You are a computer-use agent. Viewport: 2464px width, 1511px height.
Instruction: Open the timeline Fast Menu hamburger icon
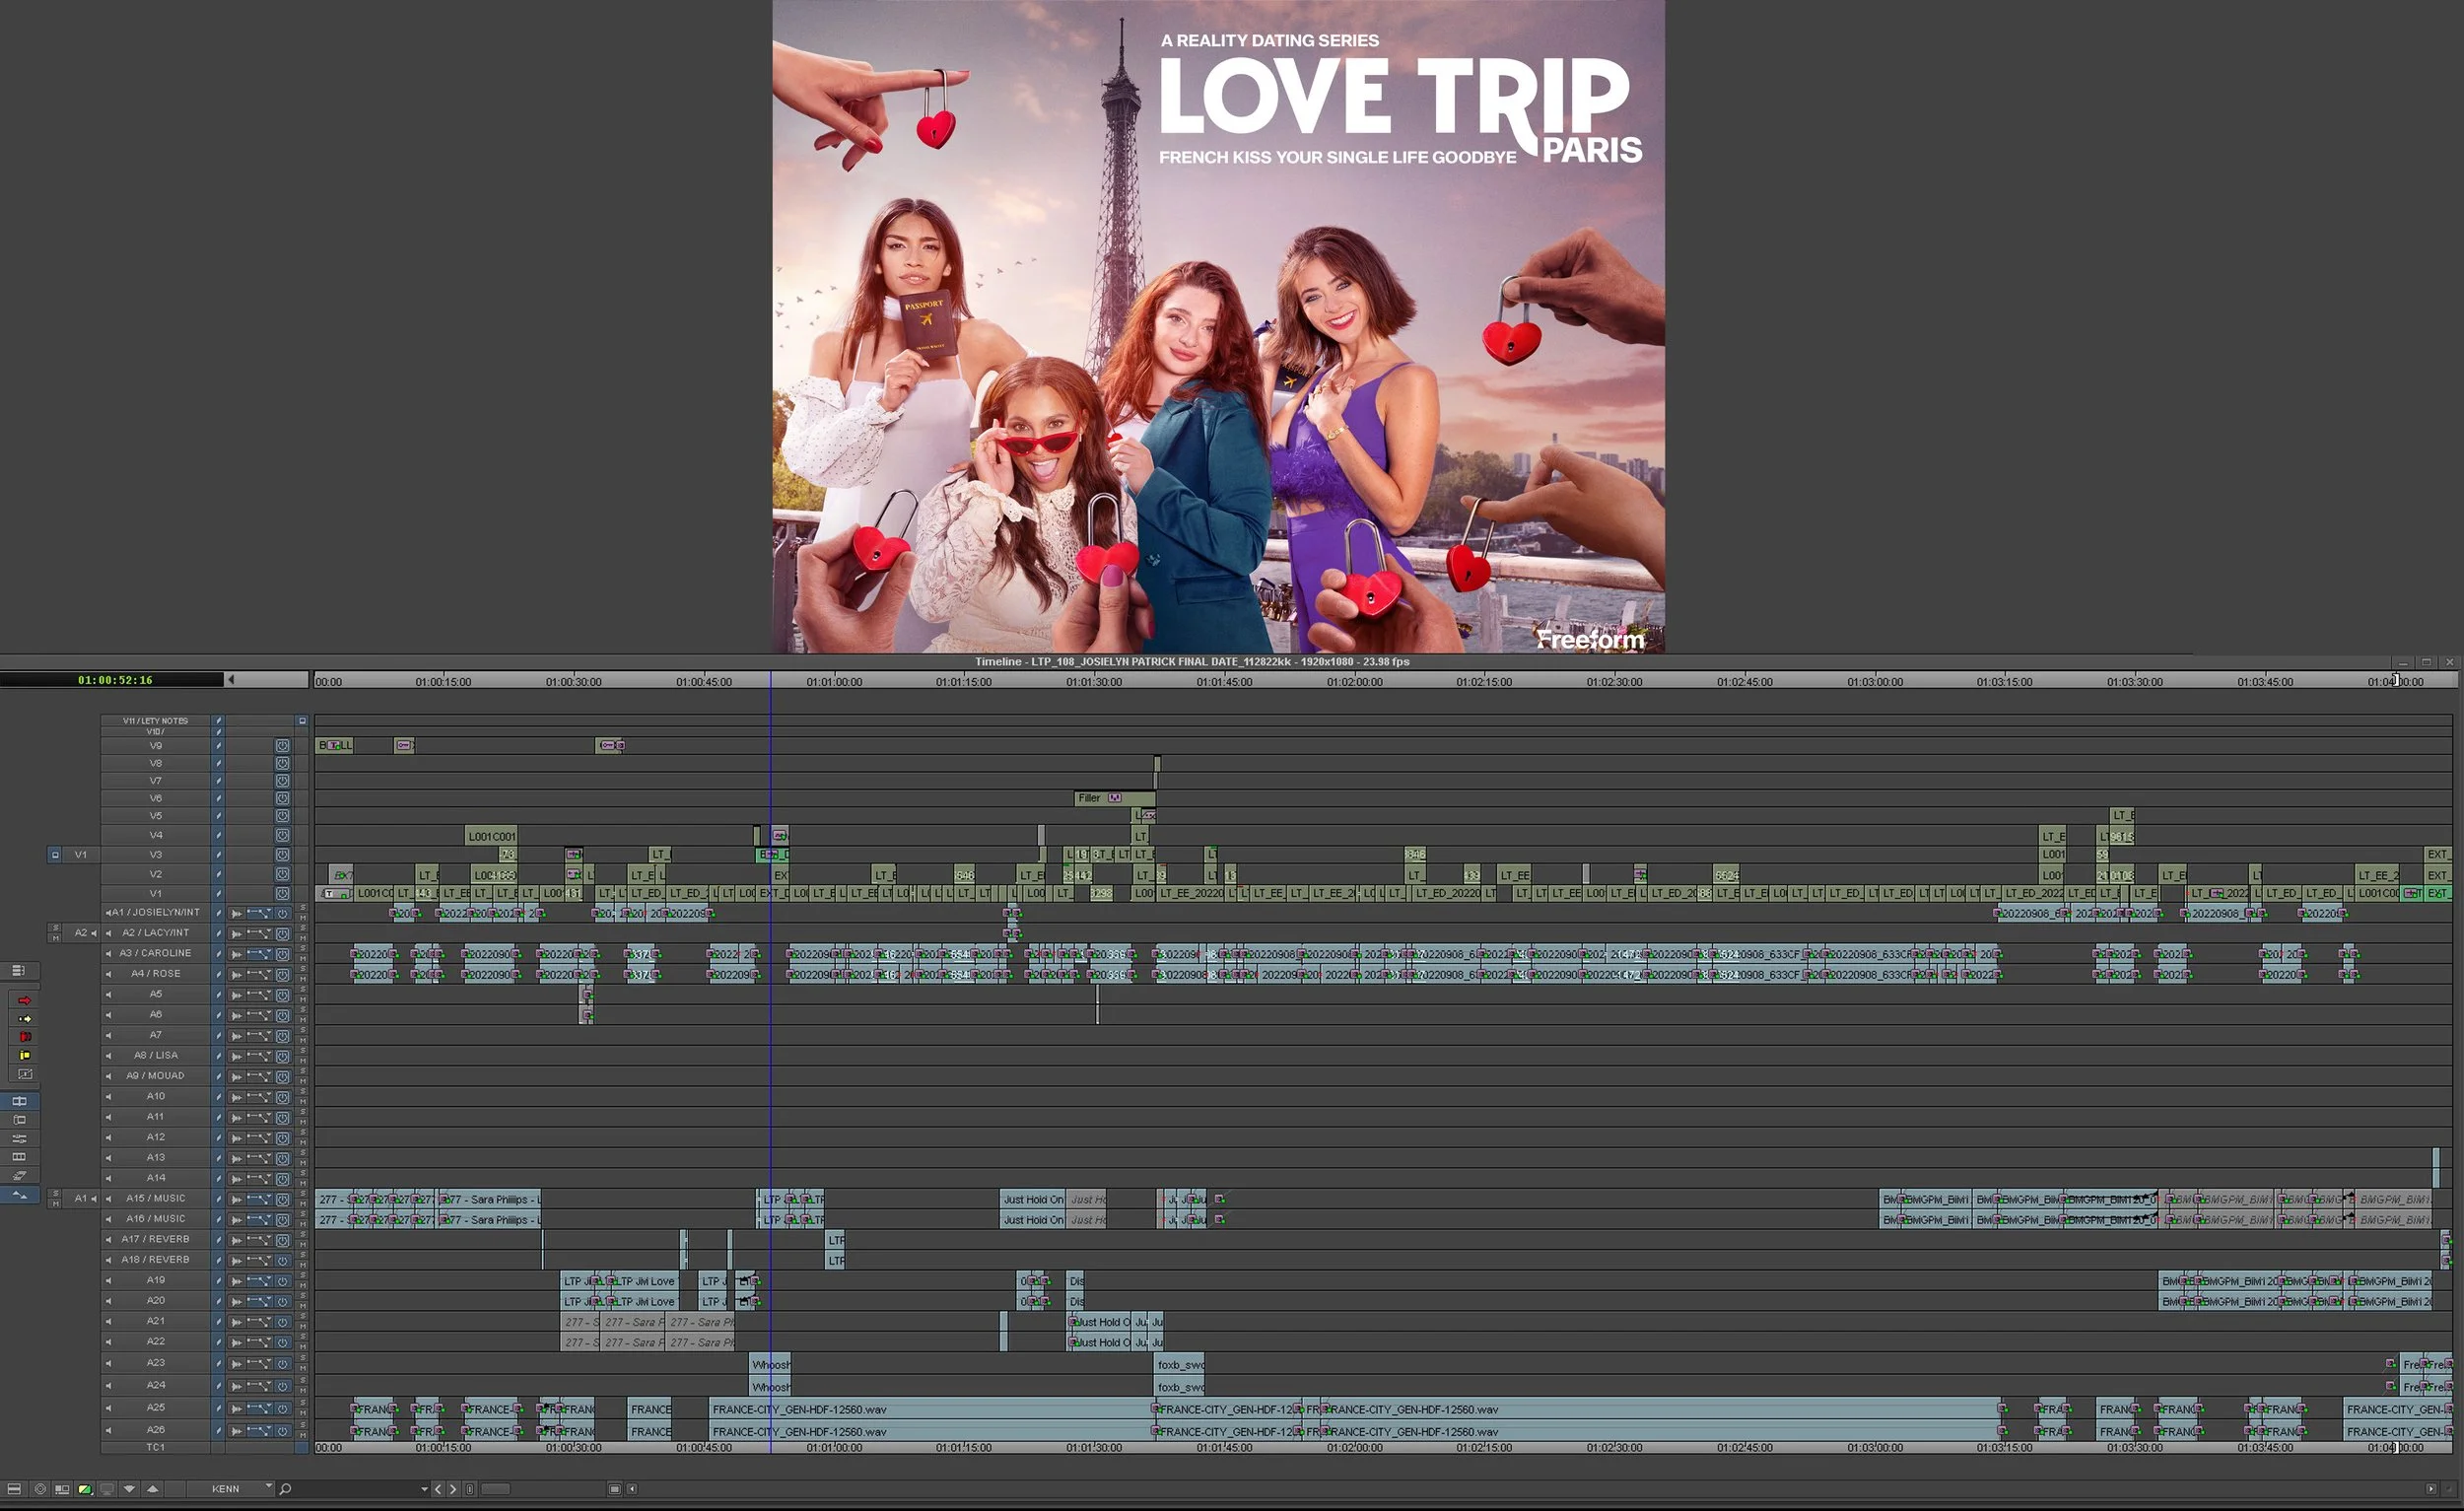14,1489
